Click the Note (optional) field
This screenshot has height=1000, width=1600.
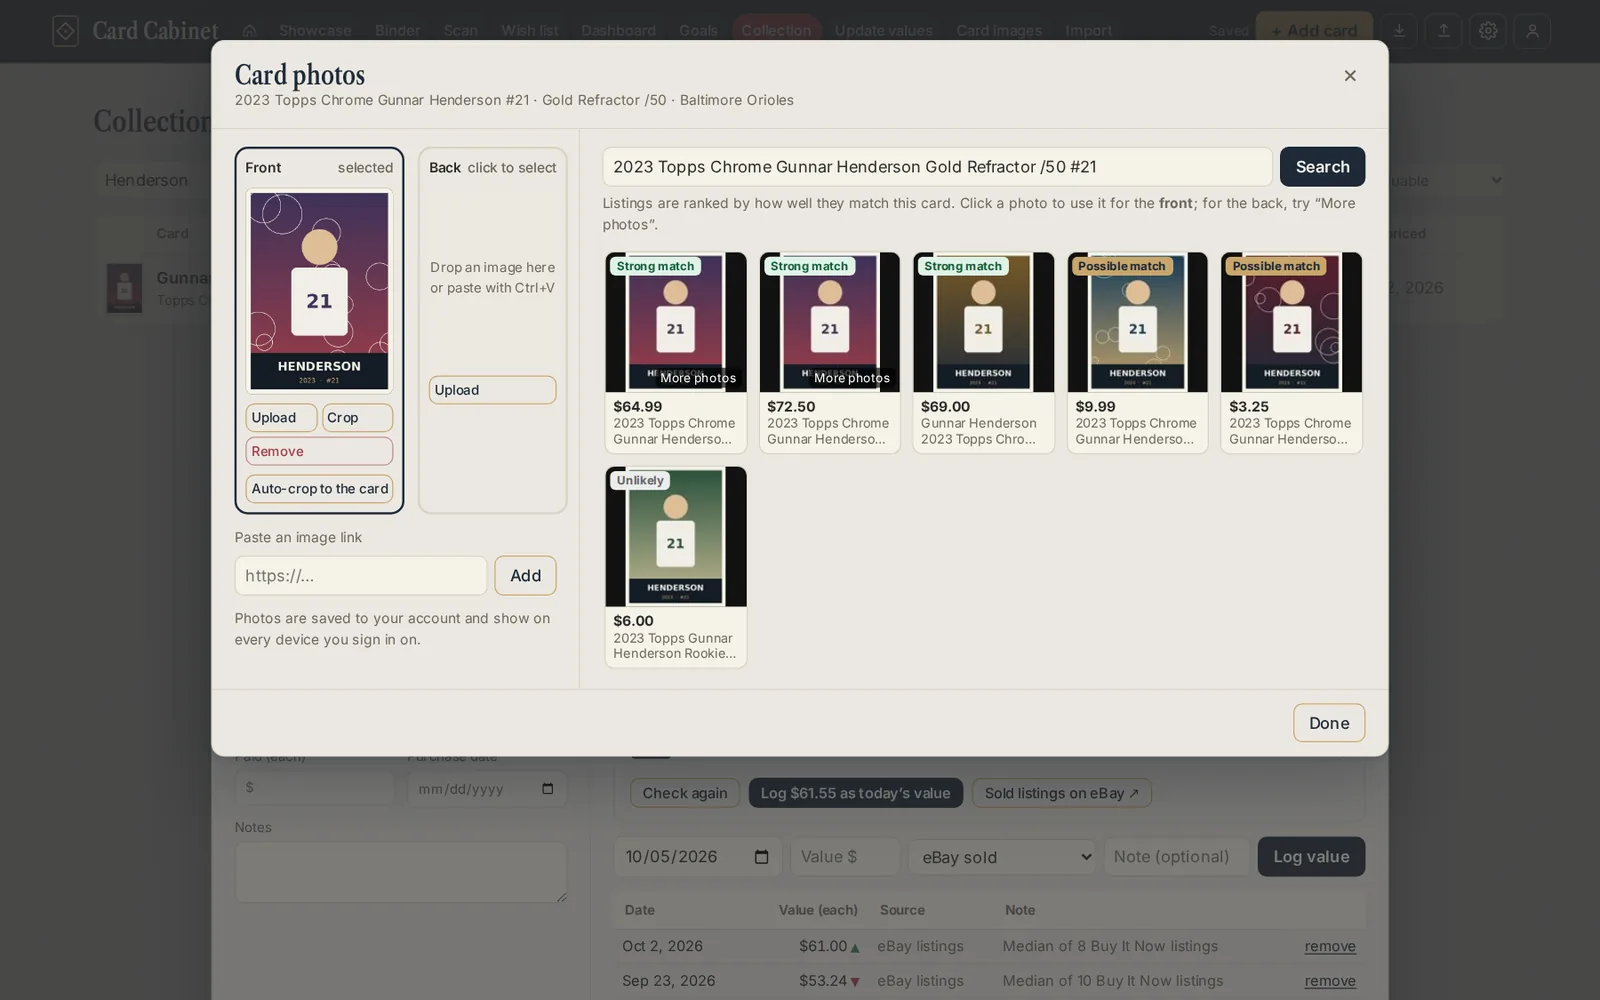1177,857
